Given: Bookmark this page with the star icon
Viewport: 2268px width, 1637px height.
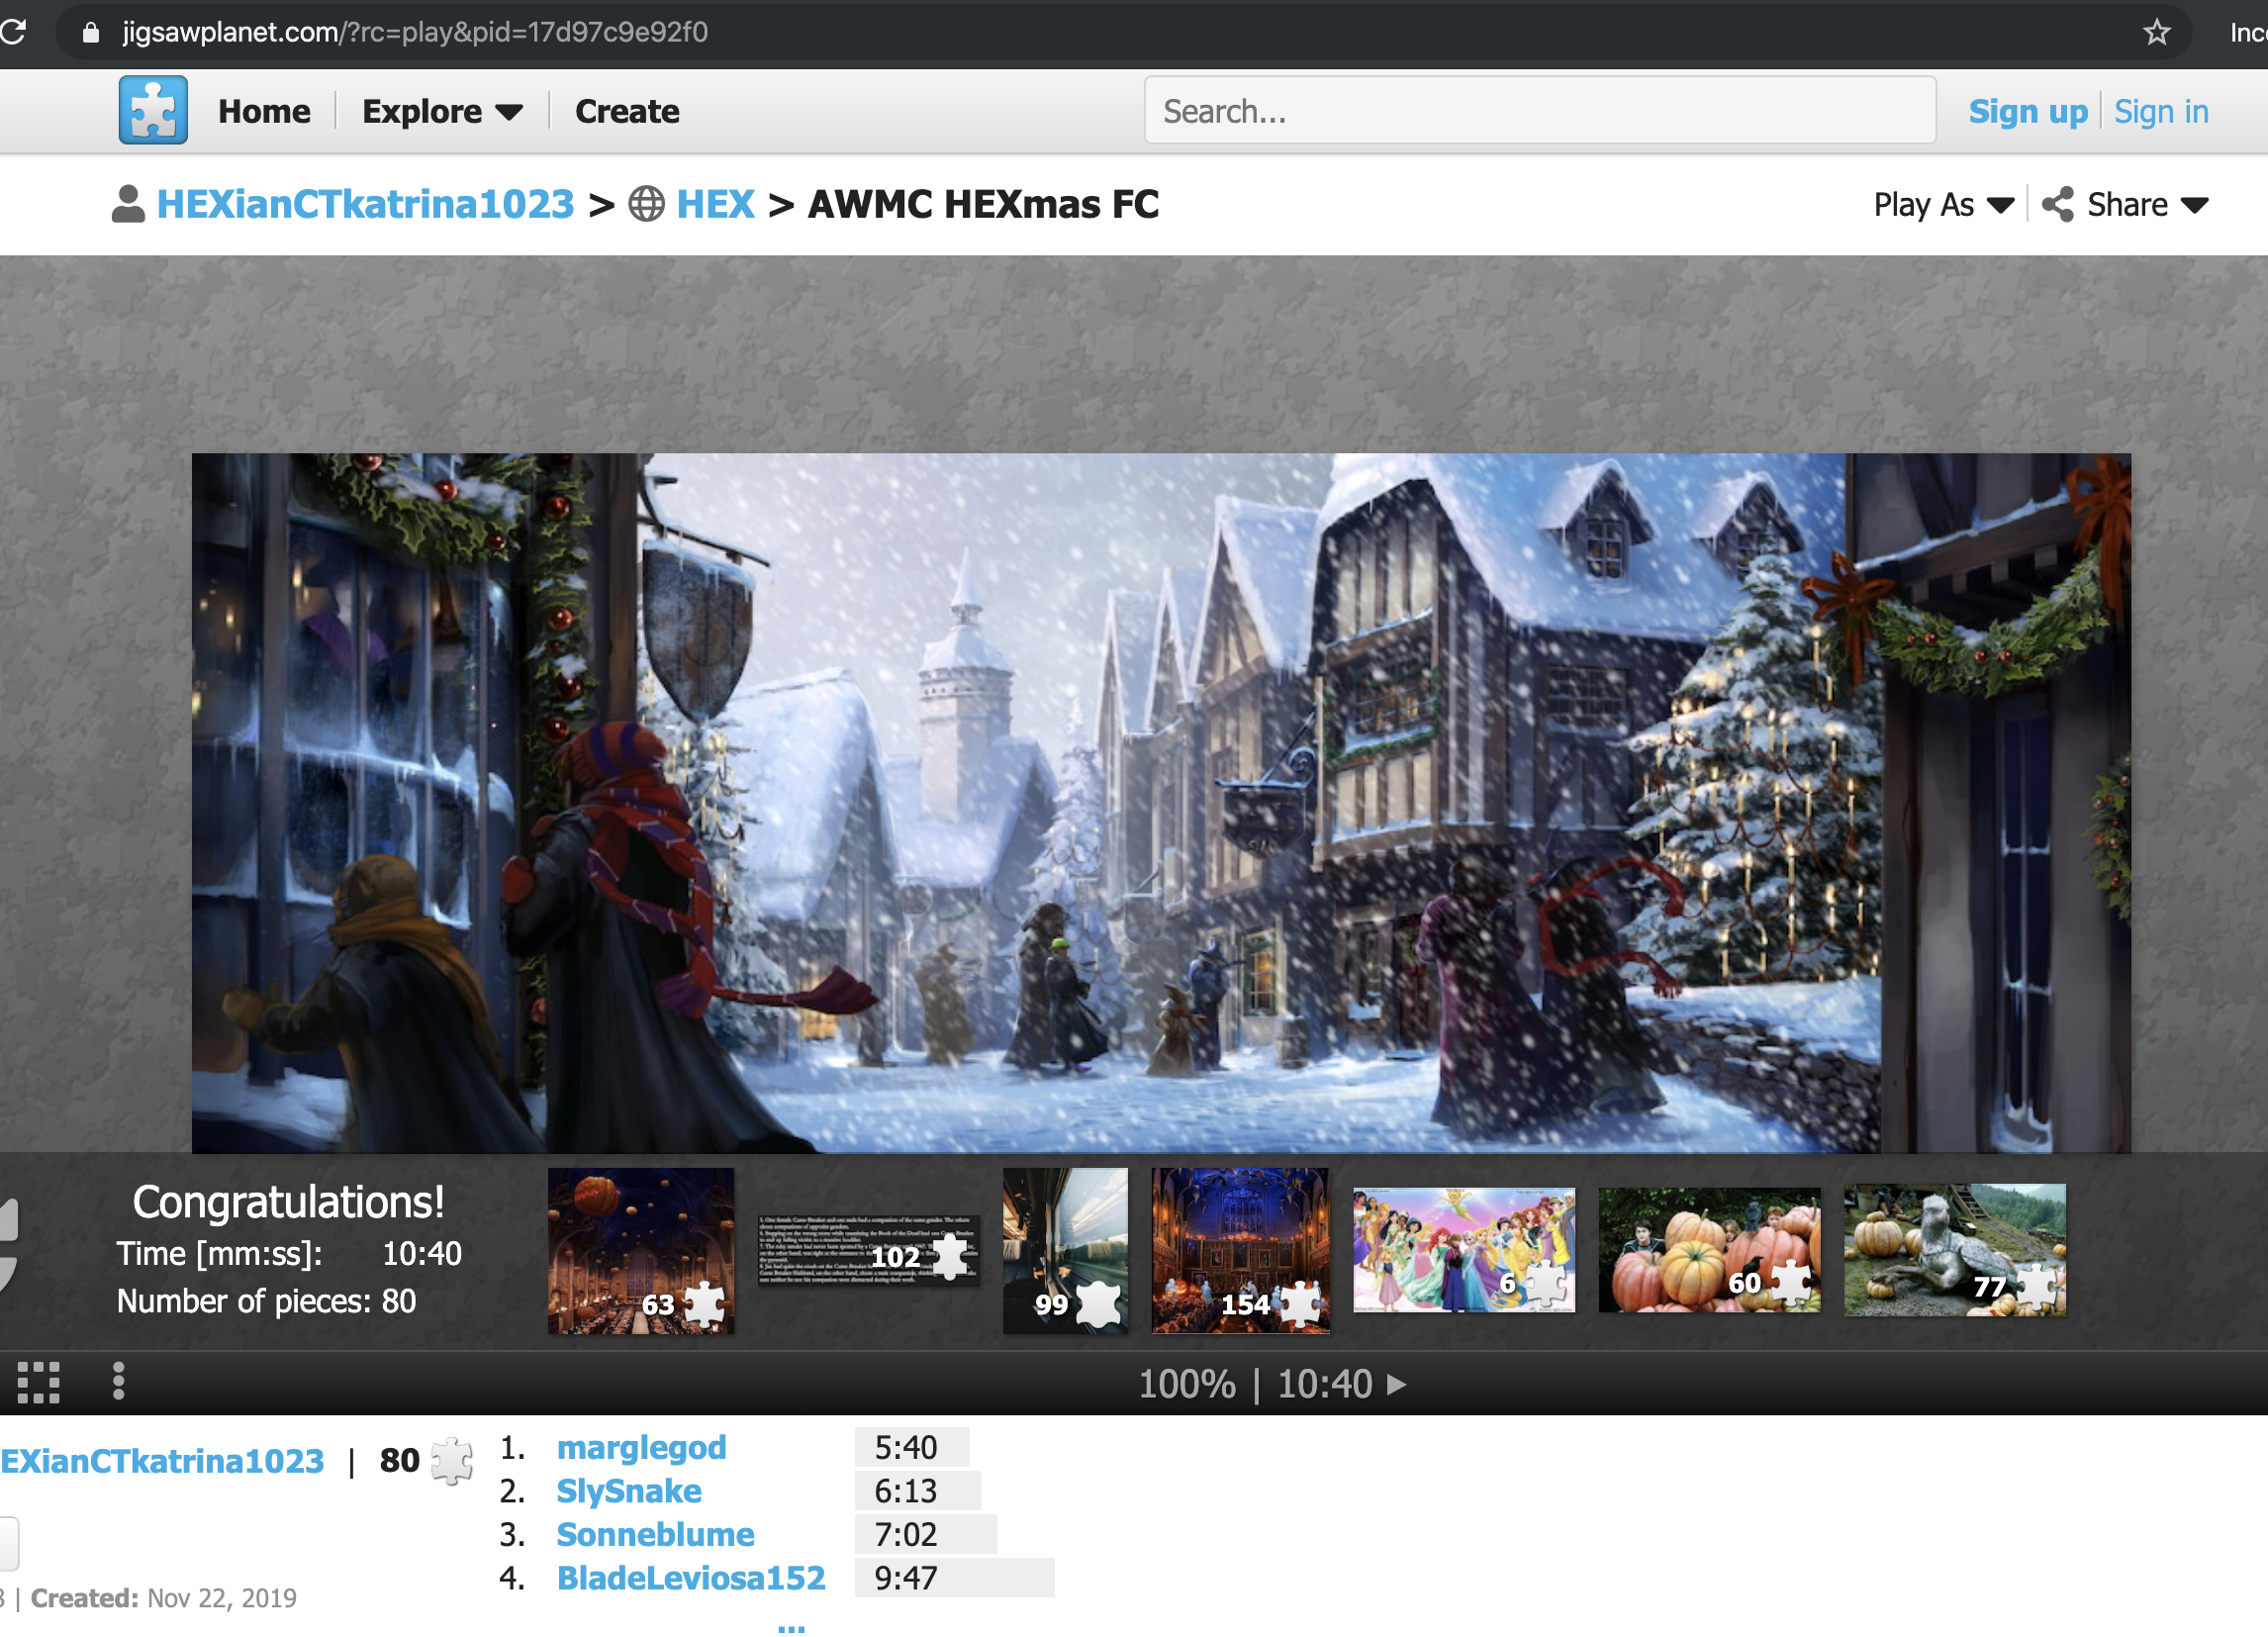Looking at the screenshot, I should pyautogui.click(x=2156, y=32).
